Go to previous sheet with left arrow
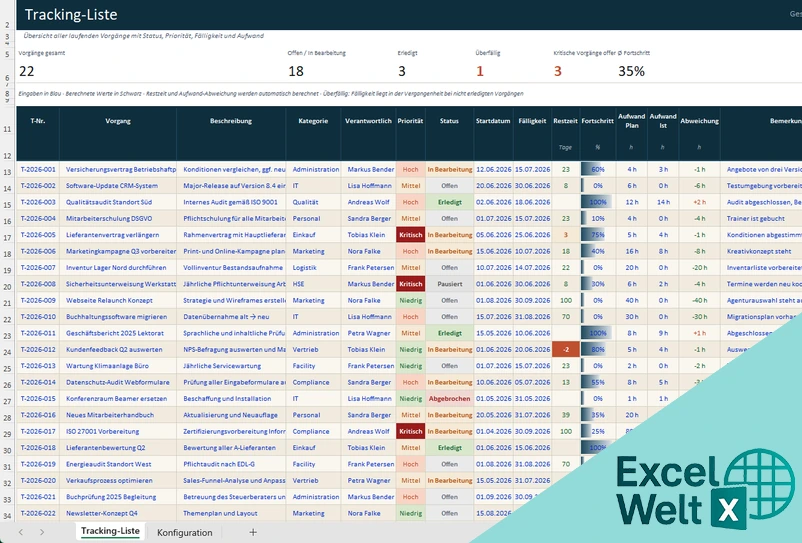This screenshot has height=543, width=802. point(20,532)
